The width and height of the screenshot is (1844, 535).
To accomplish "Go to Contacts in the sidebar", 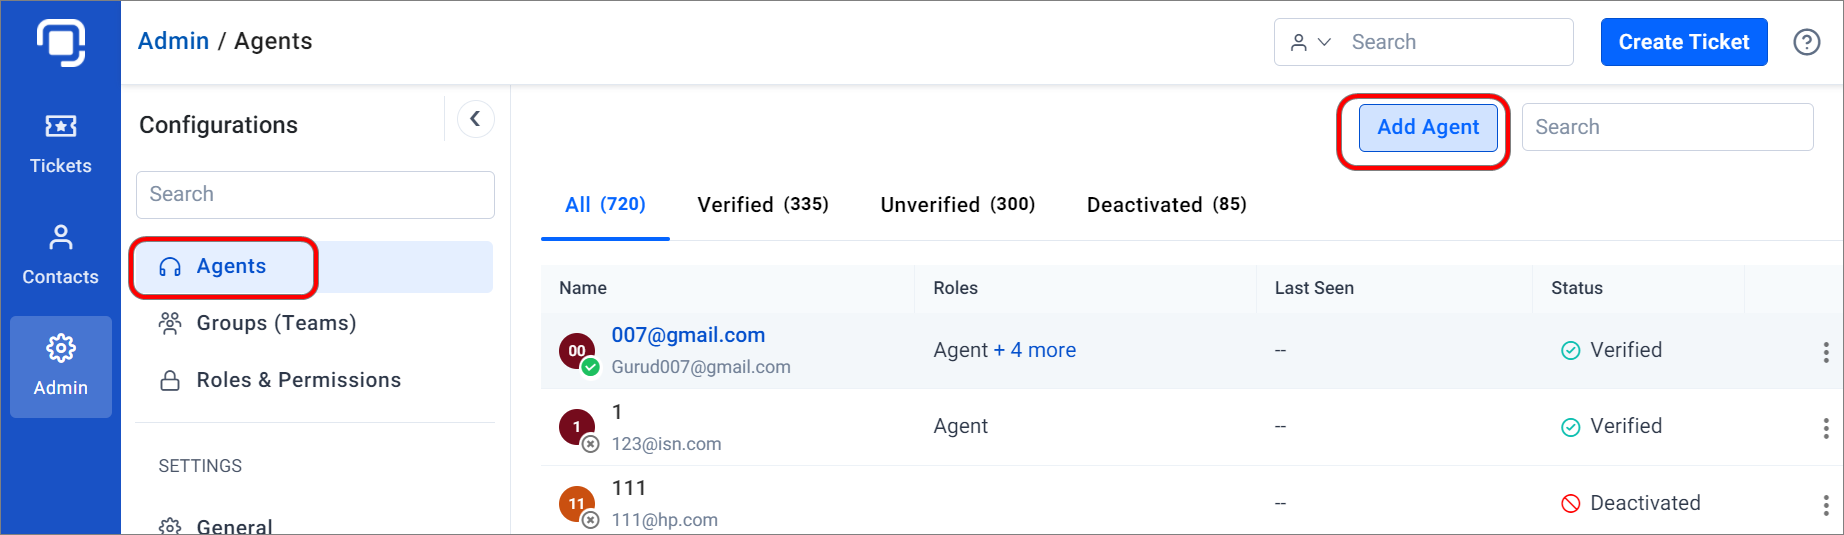I will pyautogui.click(x=60, y=256).
